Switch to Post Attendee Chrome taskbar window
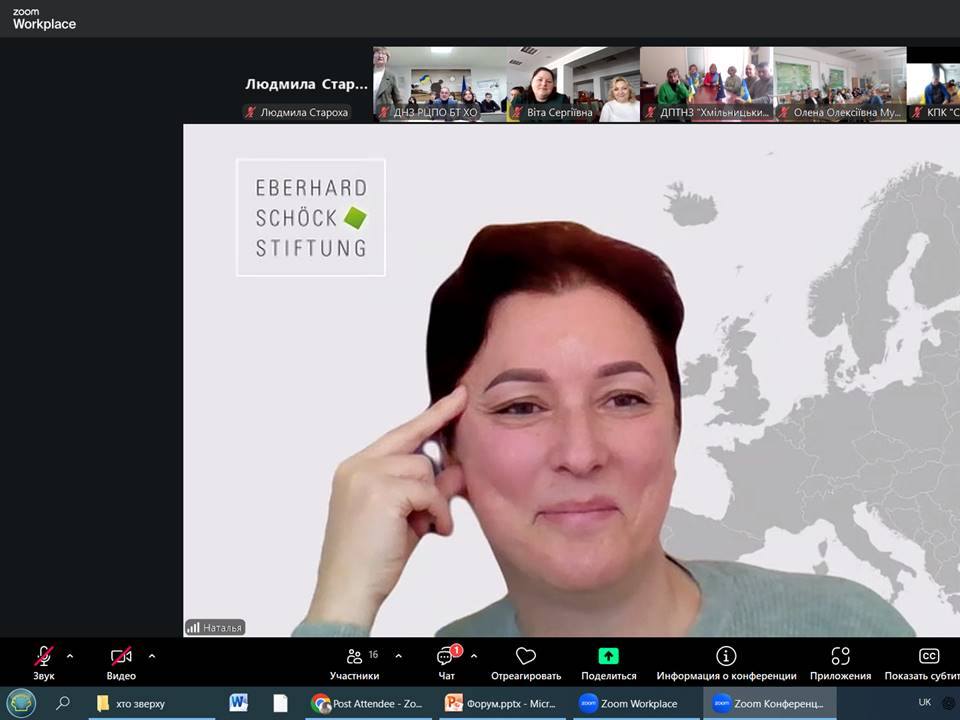This screenshot has height=720, width=960. [x=368, y=703]
